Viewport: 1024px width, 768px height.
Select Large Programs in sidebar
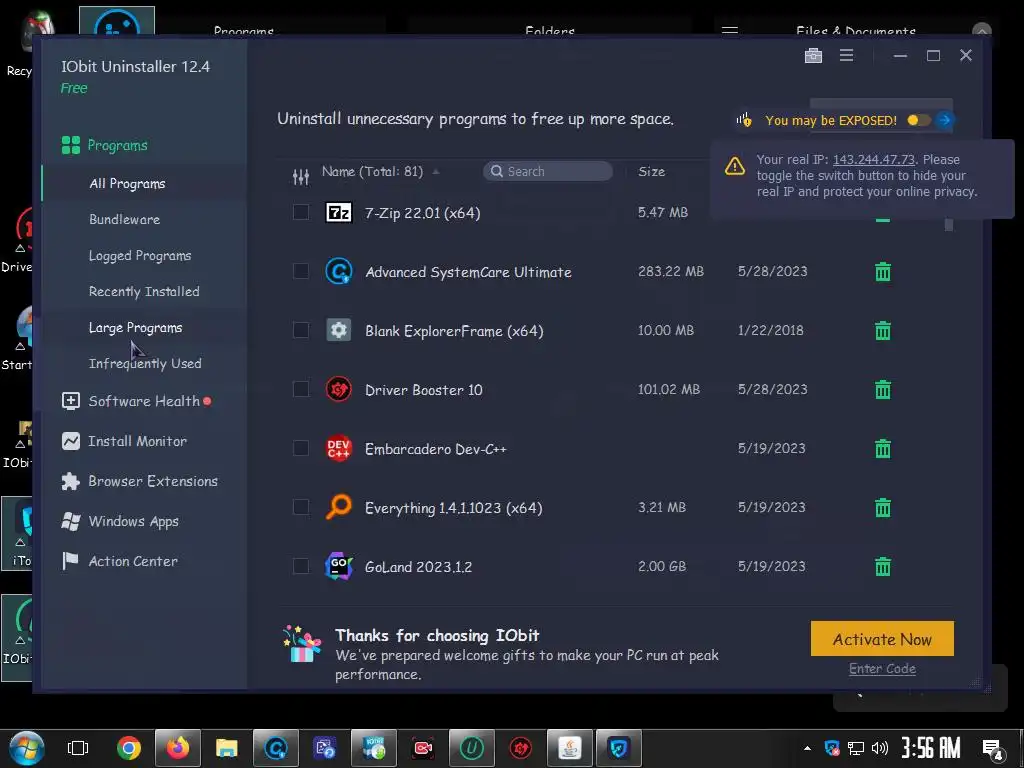[135, 327]
